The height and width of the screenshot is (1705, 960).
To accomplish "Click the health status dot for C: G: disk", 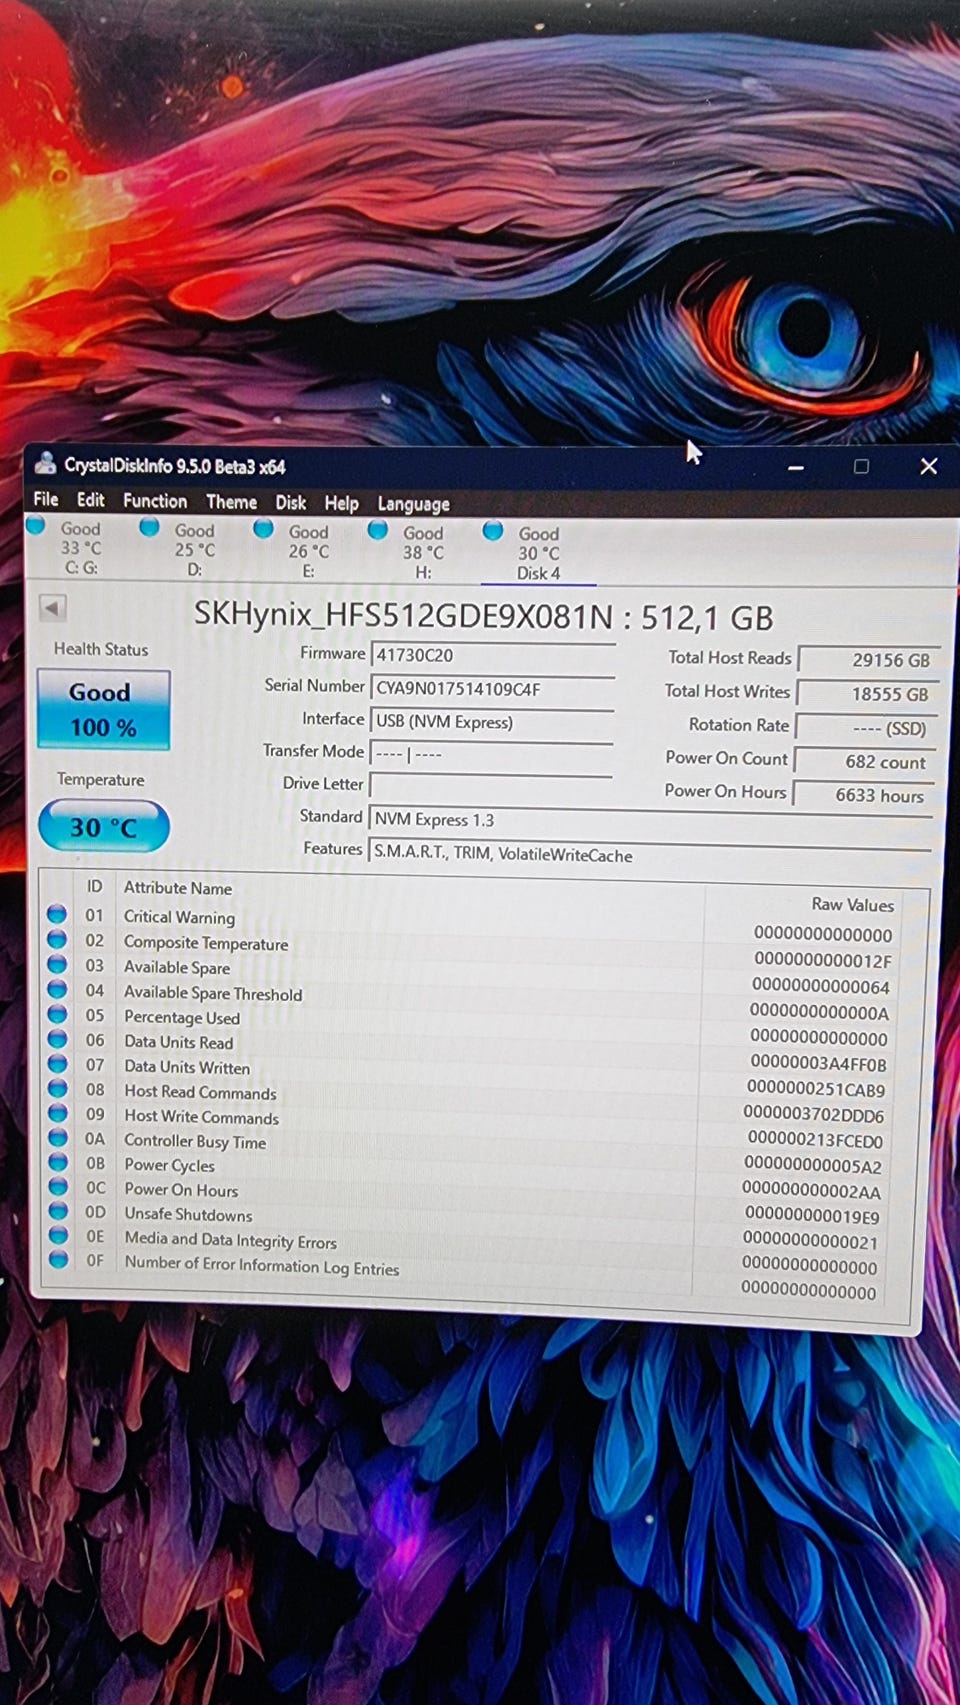I will pyautogui.click(x=36, y=525).
